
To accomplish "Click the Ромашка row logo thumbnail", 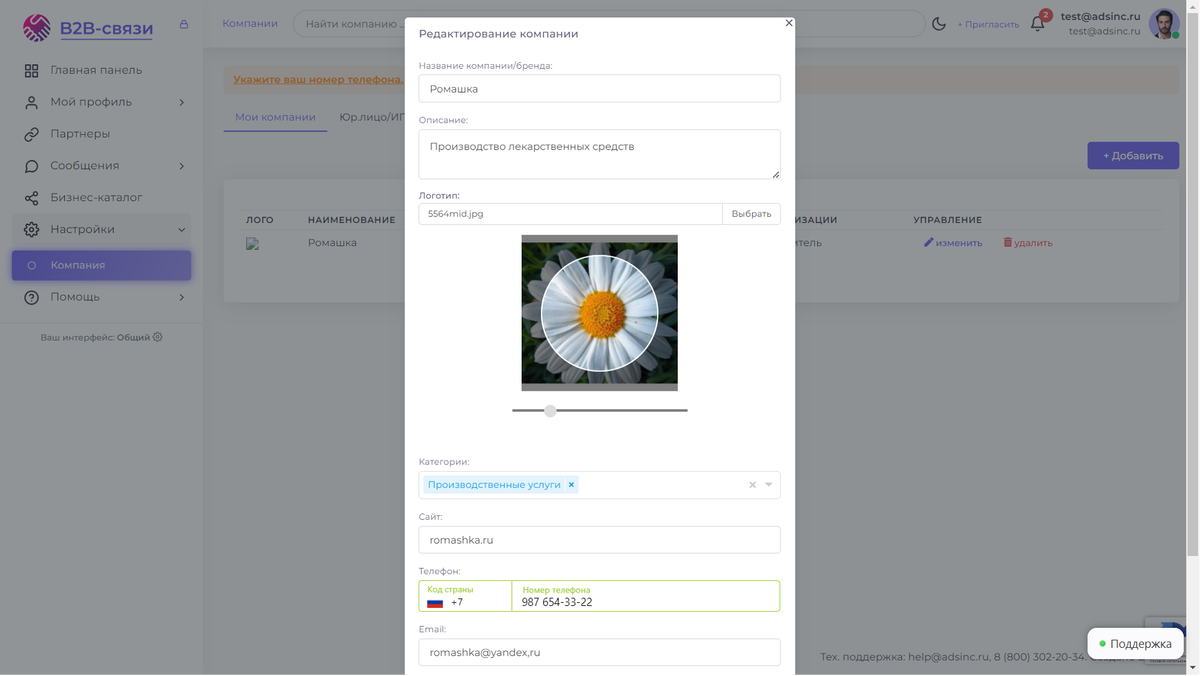I will 253,243.
